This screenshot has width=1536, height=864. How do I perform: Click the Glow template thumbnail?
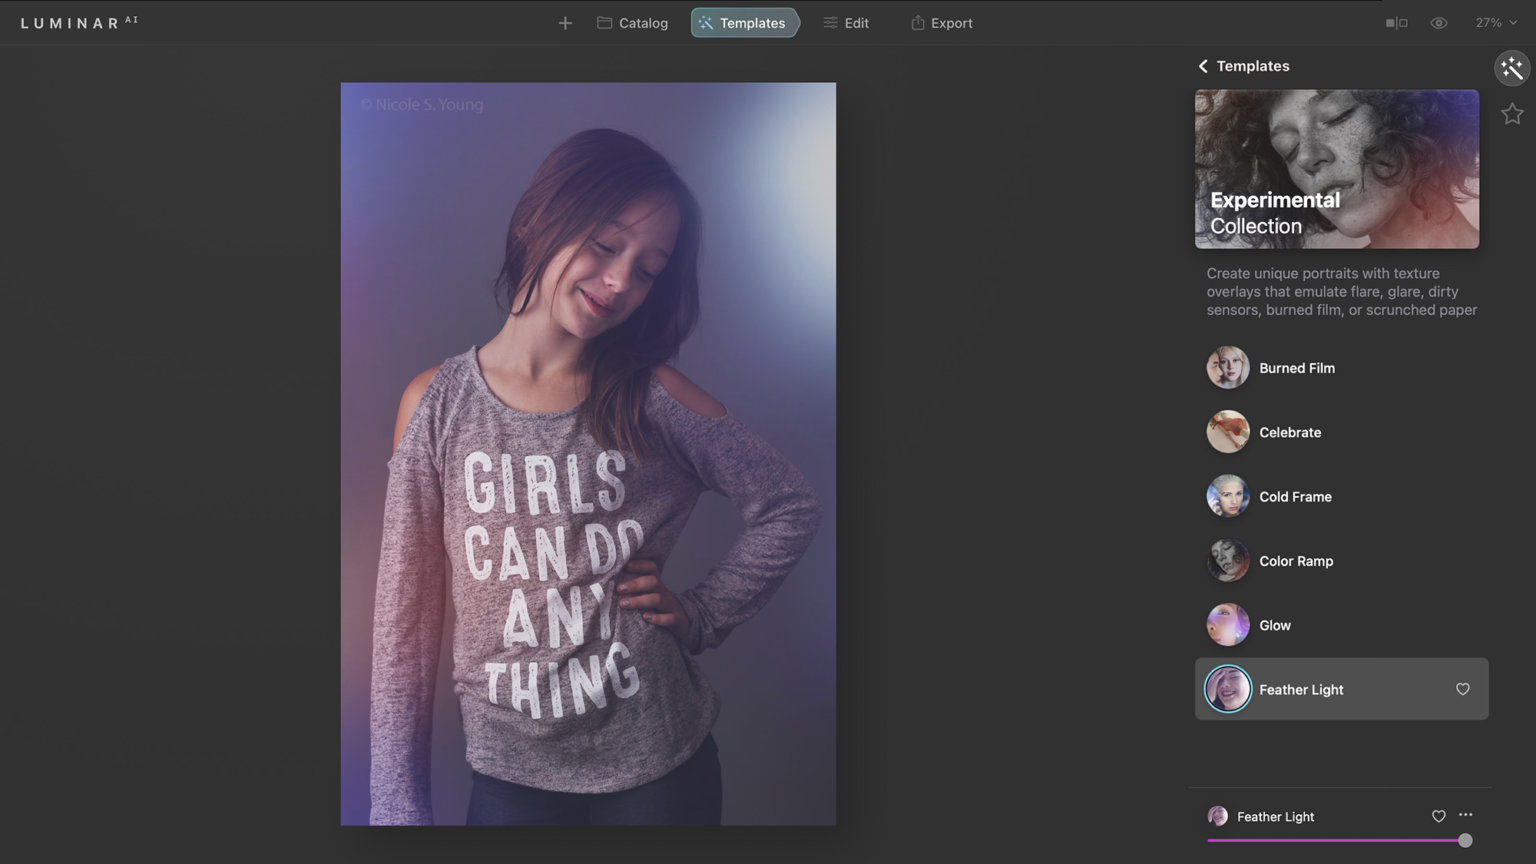point(1227,624)
